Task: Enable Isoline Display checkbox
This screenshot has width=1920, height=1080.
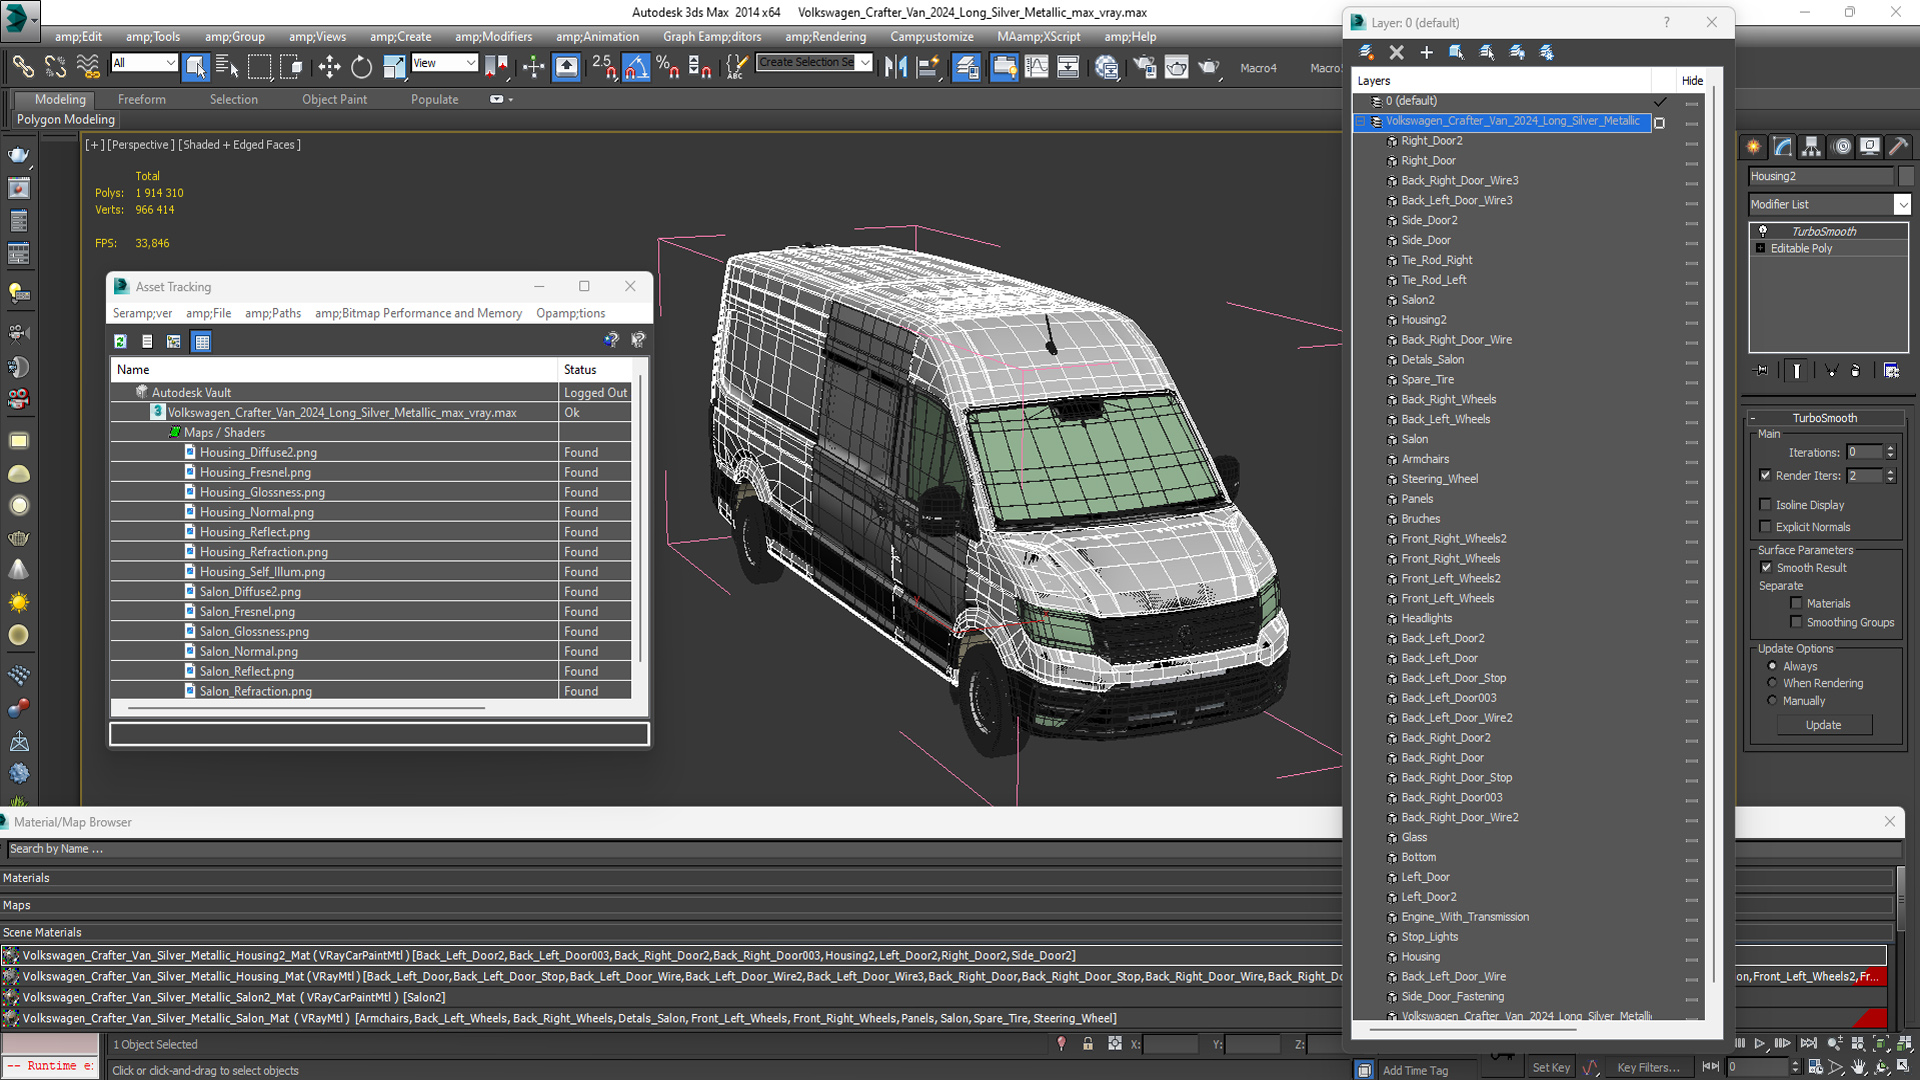Action: (x=1765, y=505)
